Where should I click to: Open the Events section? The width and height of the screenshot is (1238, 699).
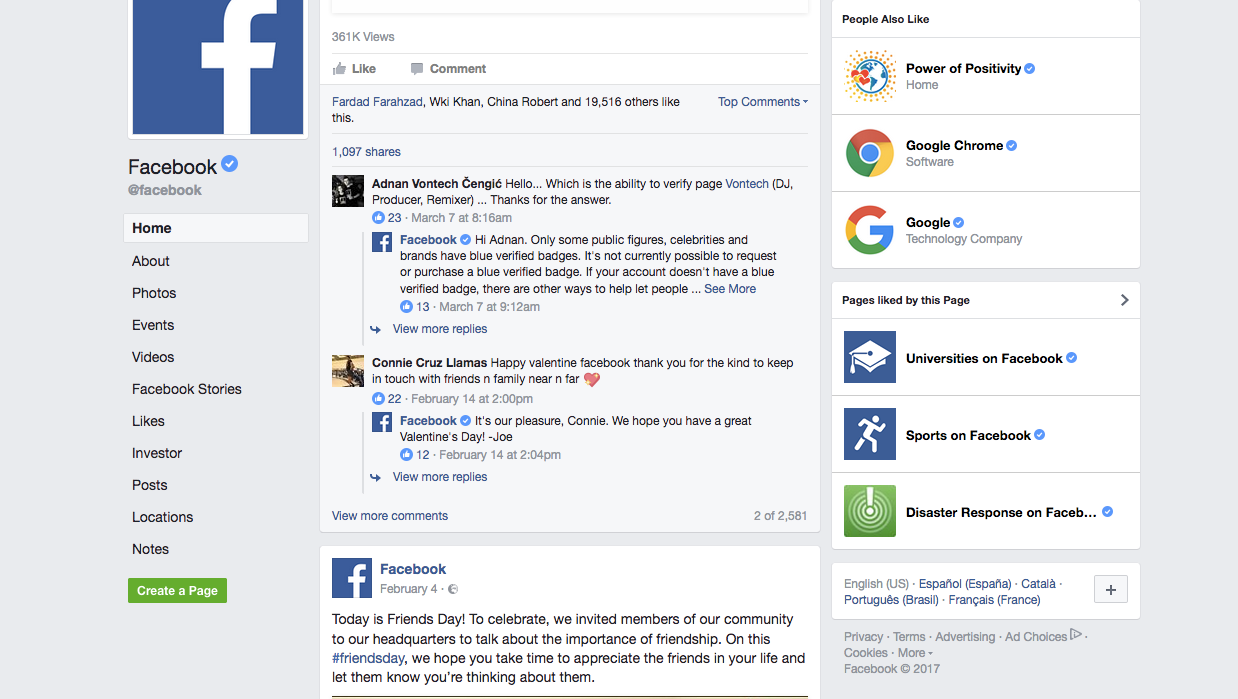pos(153,325)
